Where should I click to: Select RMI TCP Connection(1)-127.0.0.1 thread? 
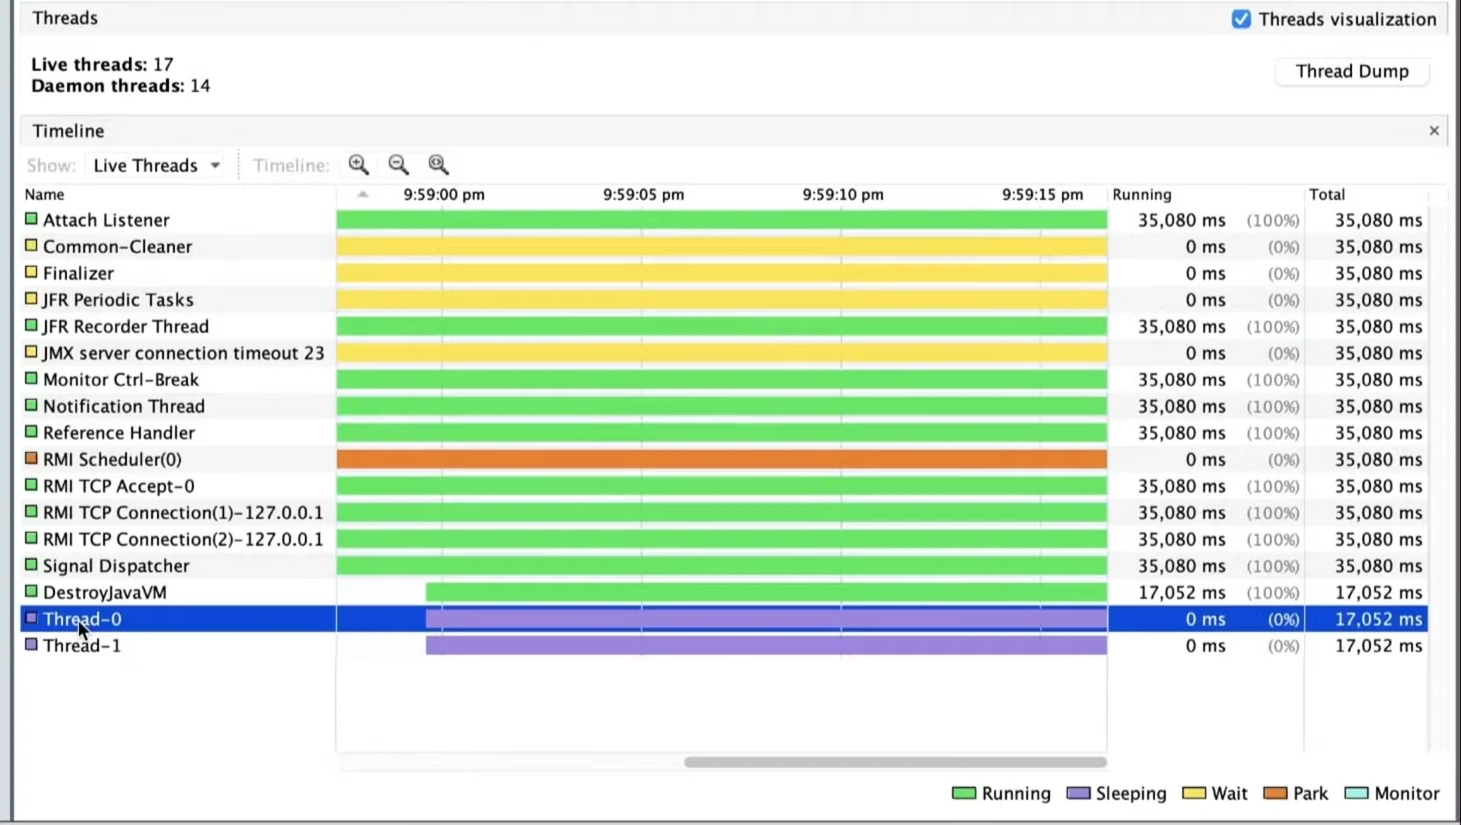pos(724,512)
